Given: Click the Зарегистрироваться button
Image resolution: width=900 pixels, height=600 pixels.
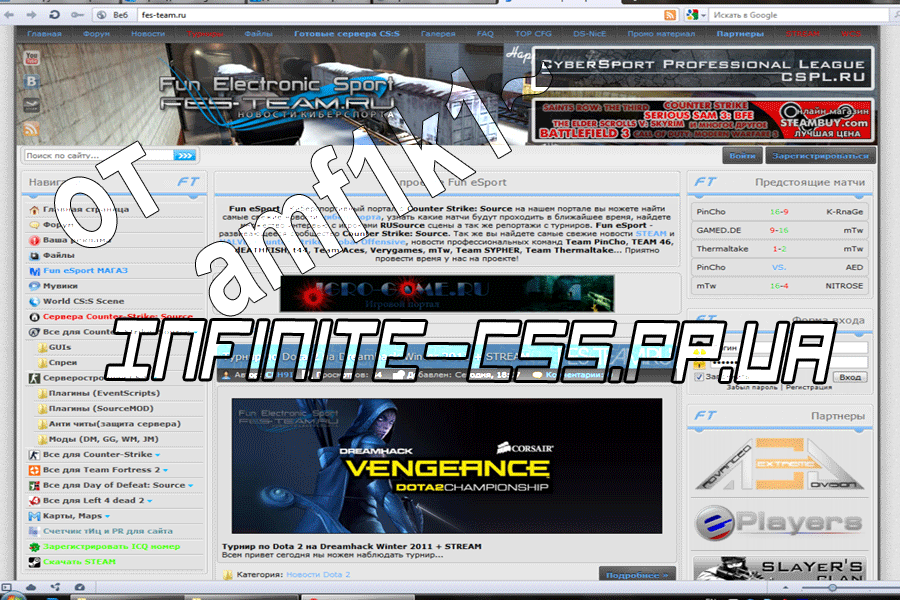Looking at the screenshot, I should [x=820, y=156].
